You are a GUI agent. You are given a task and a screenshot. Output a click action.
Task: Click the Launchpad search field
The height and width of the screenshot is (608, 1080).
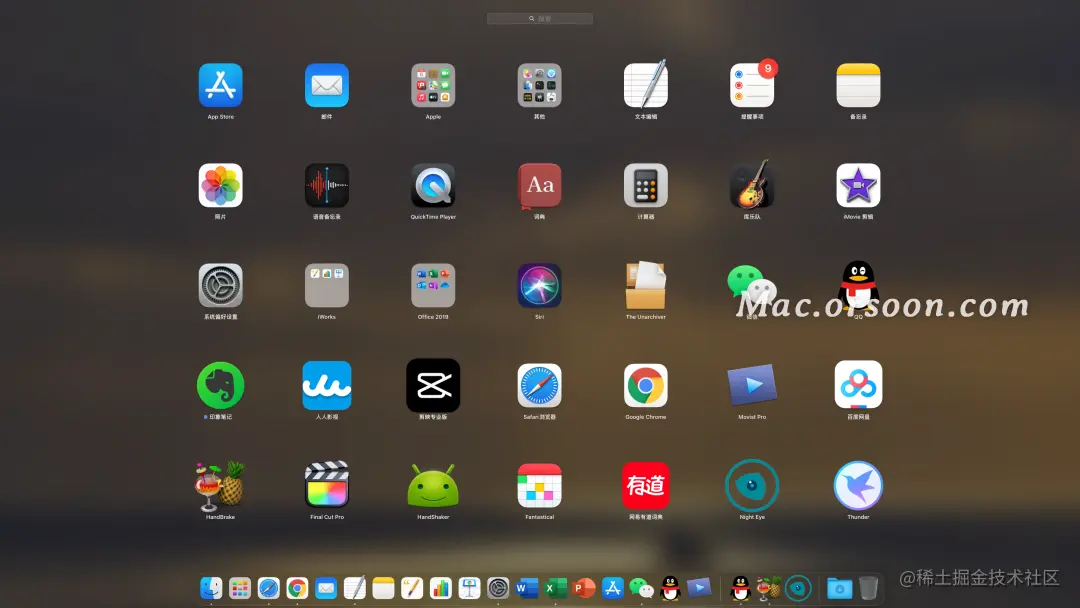(539, 19)
